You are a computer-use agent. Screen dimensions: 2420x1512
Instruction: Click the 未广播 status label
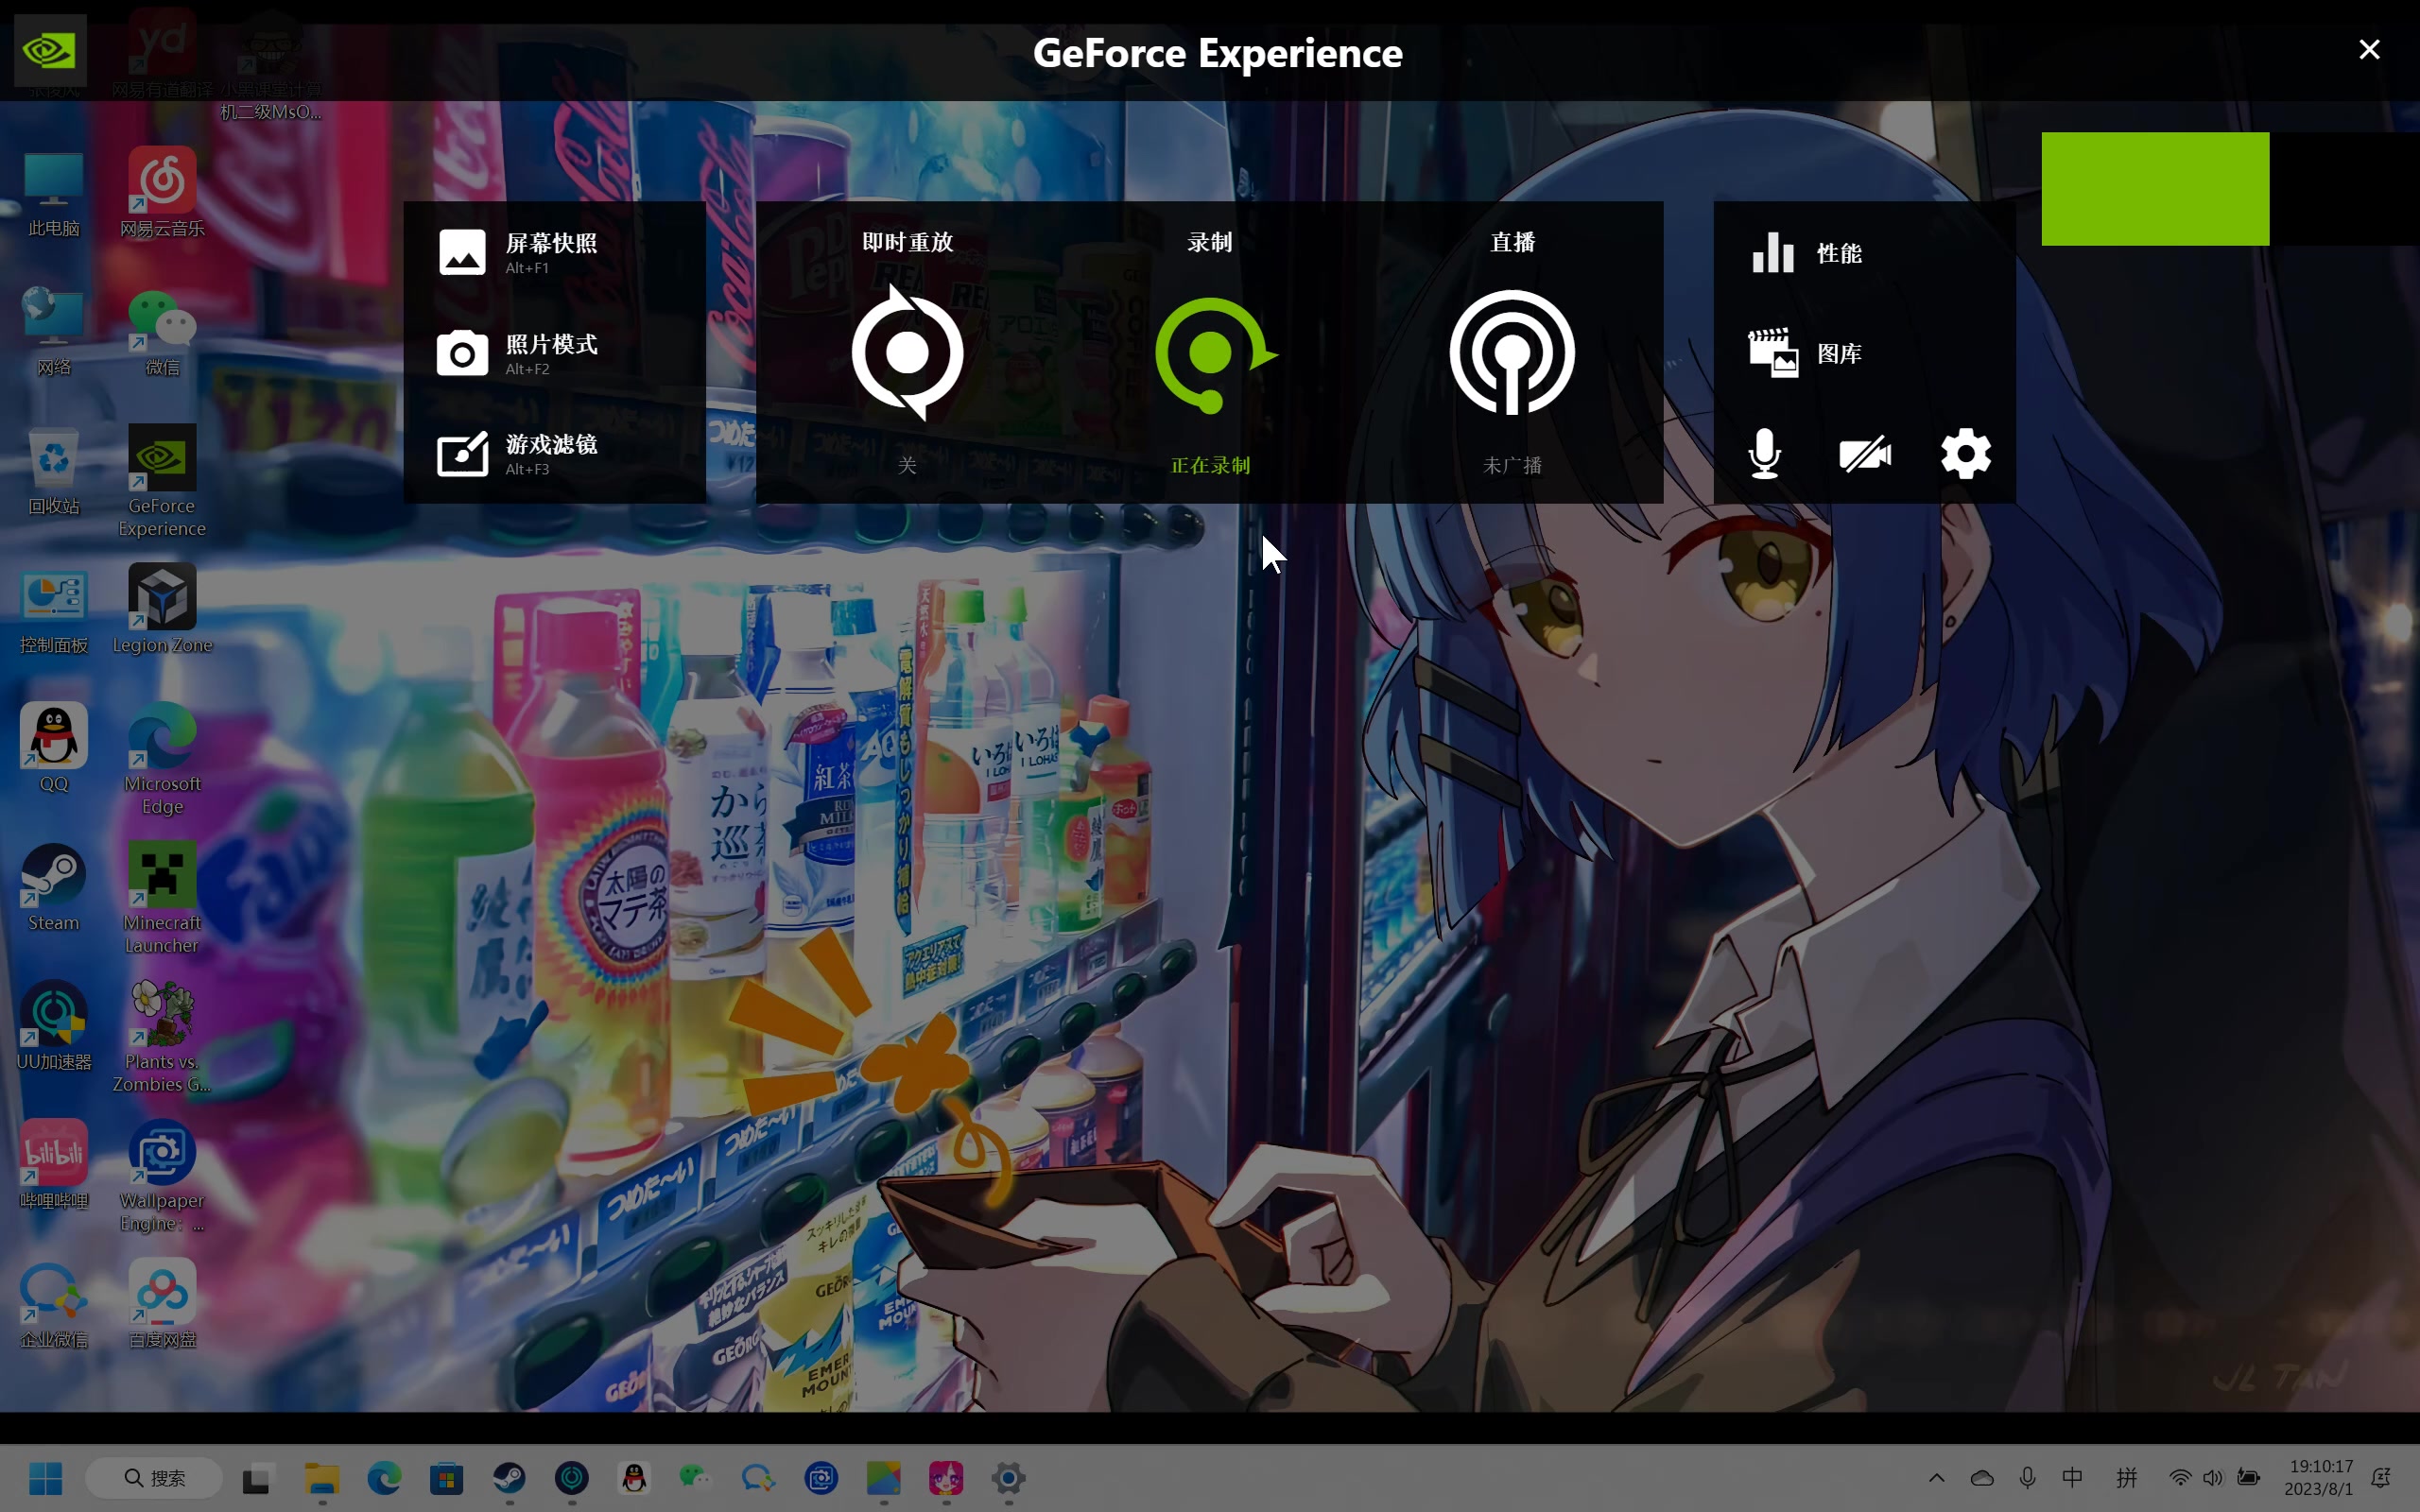pyautogui.click(x=1512, y=465)
